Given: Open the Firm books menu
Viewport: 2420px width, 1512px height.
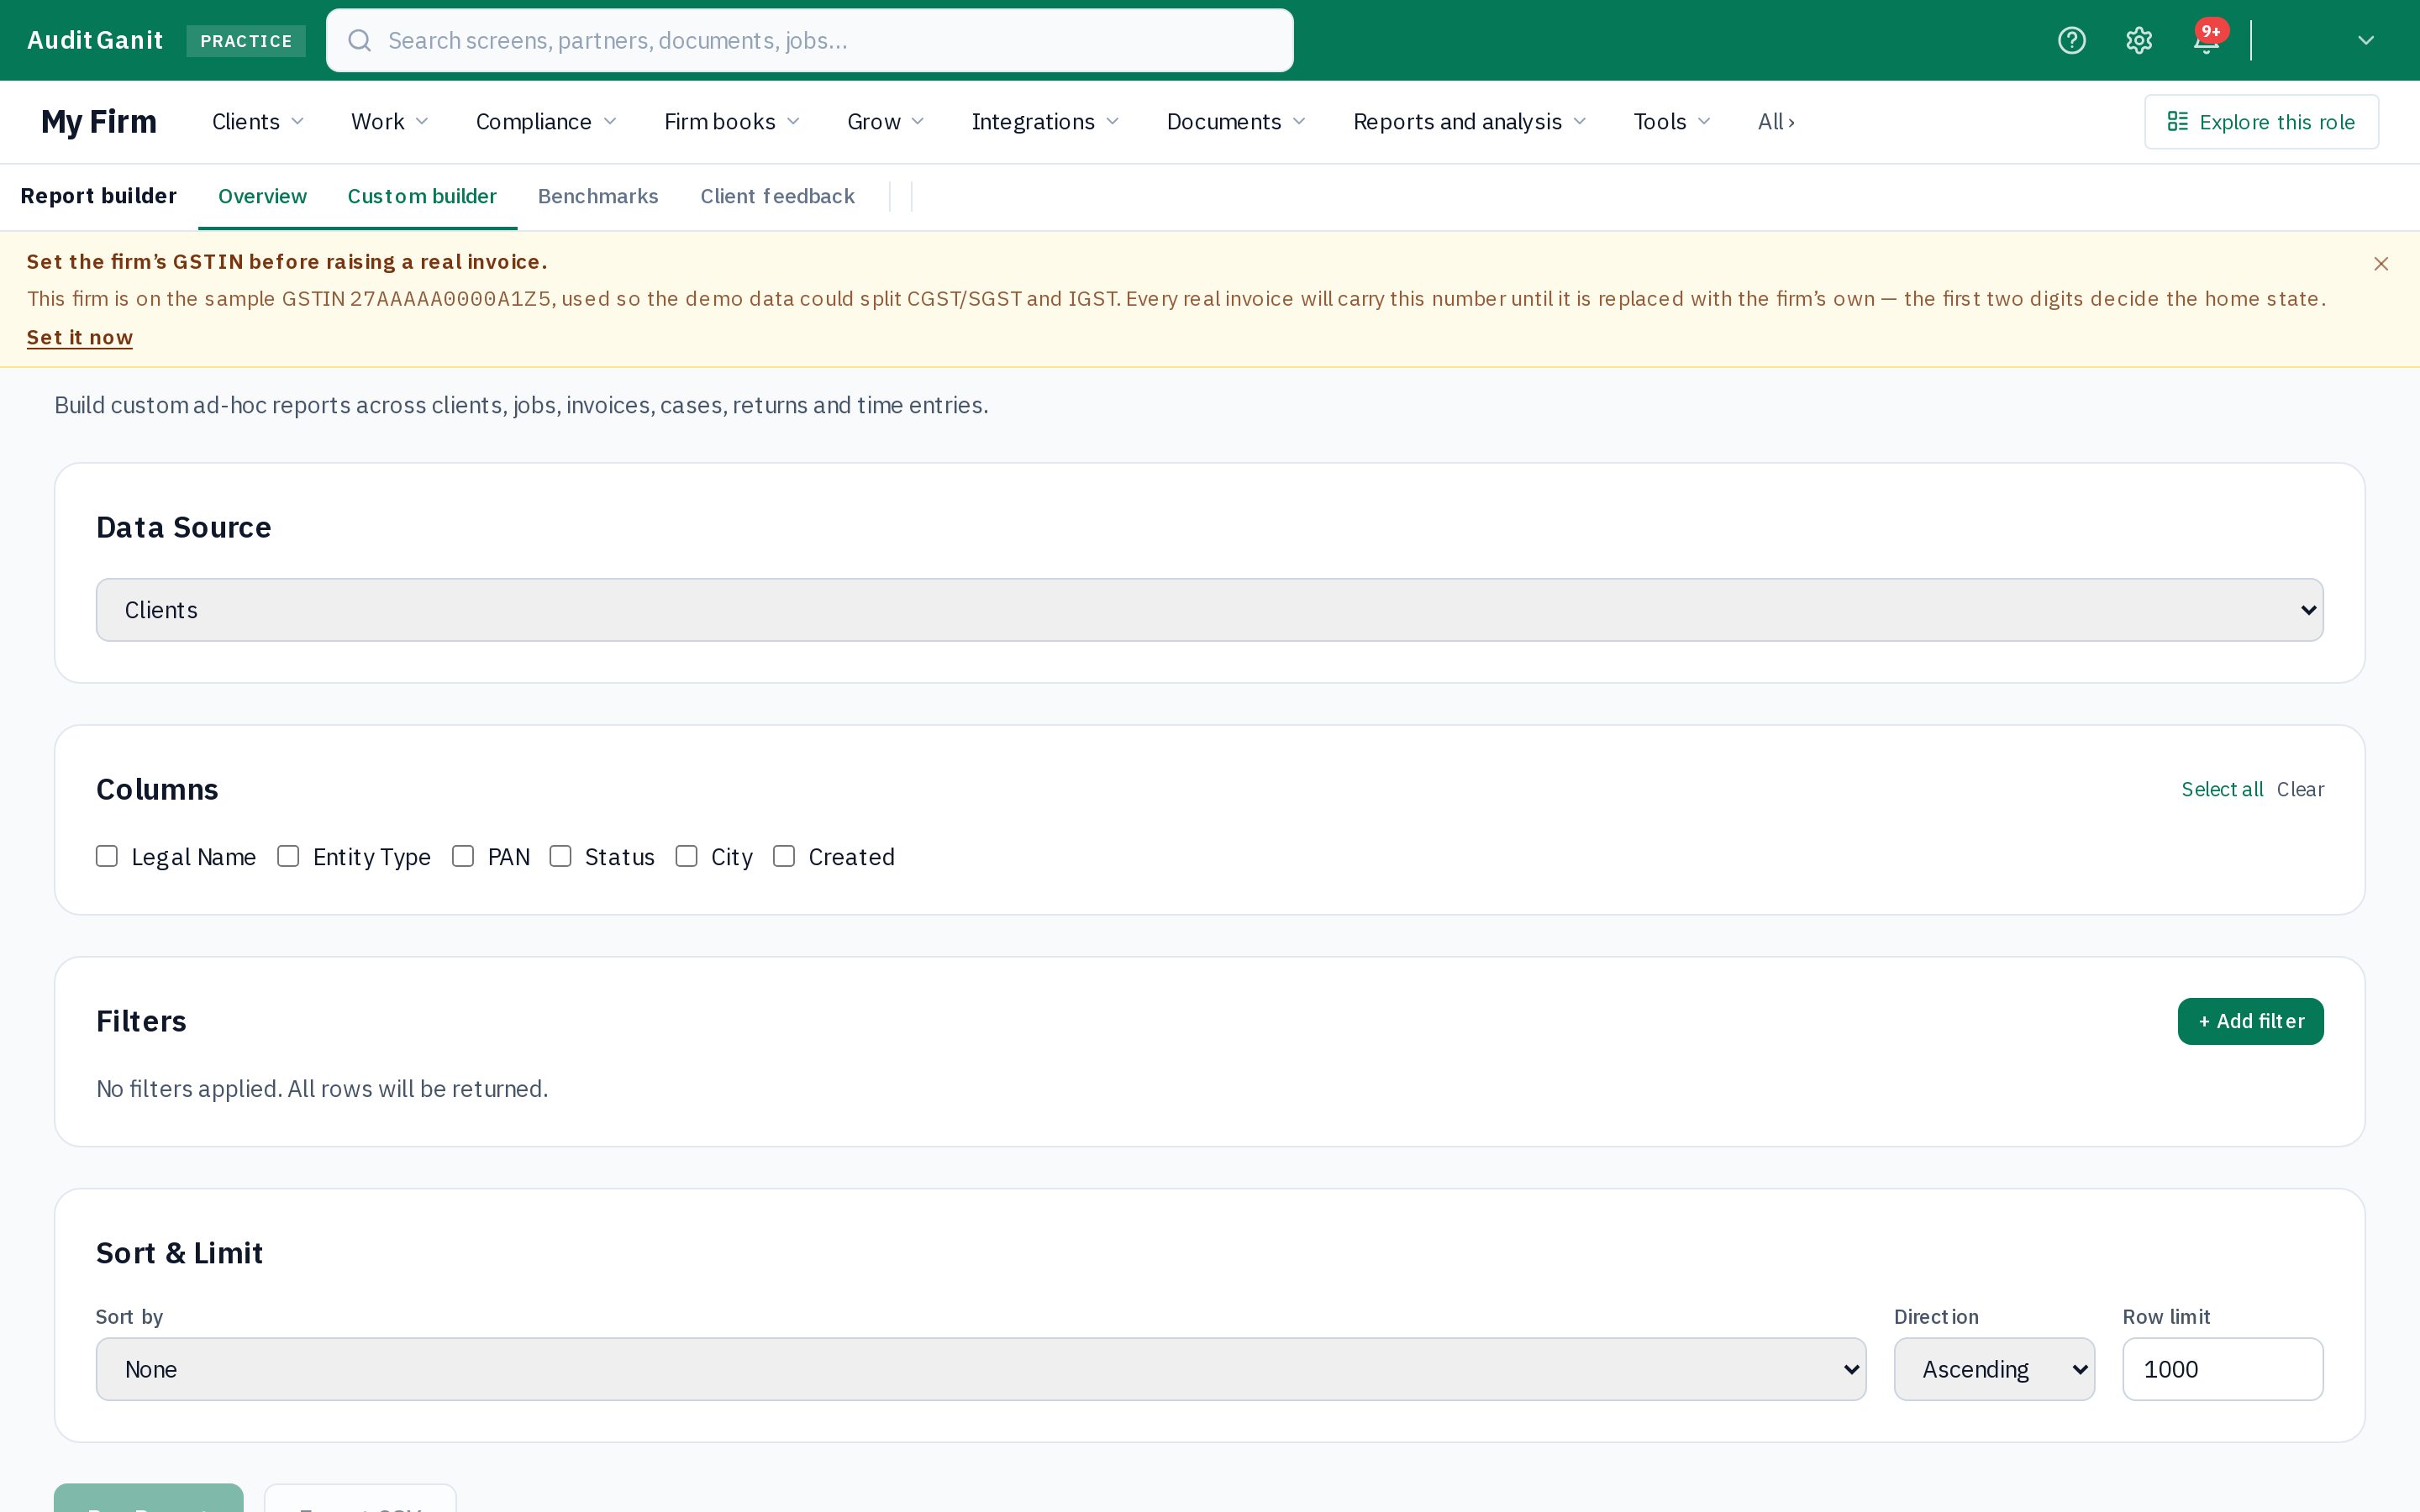Looking at the screenshot, I should pos(732,122).
